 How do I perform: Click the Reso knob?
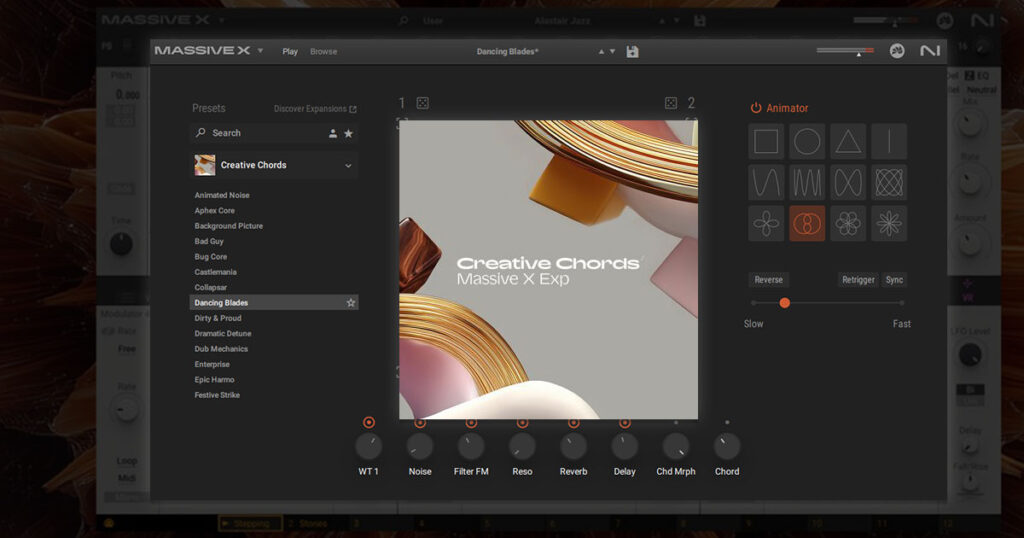pos(522,447)
